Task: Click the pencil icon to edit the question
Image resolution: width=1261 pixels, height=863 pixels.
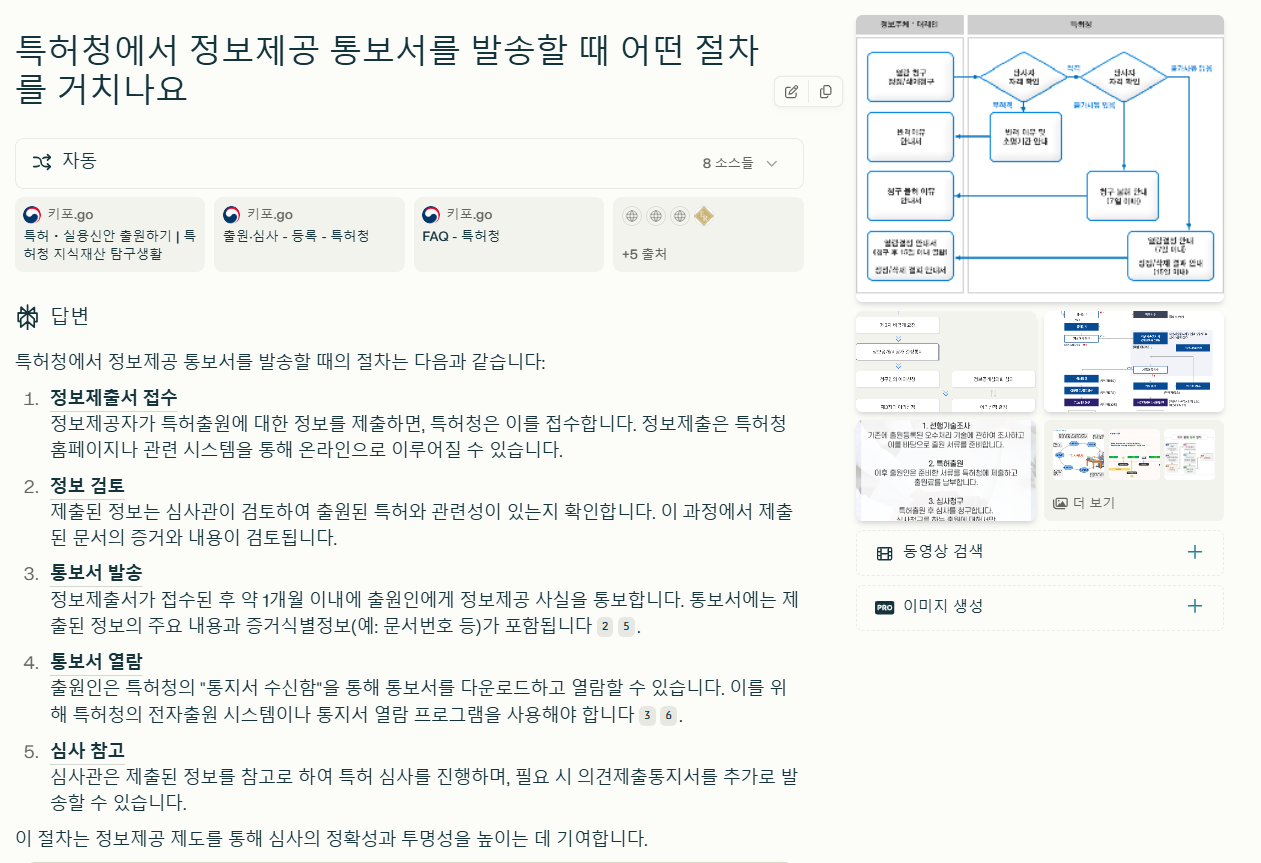Action: 790,91
